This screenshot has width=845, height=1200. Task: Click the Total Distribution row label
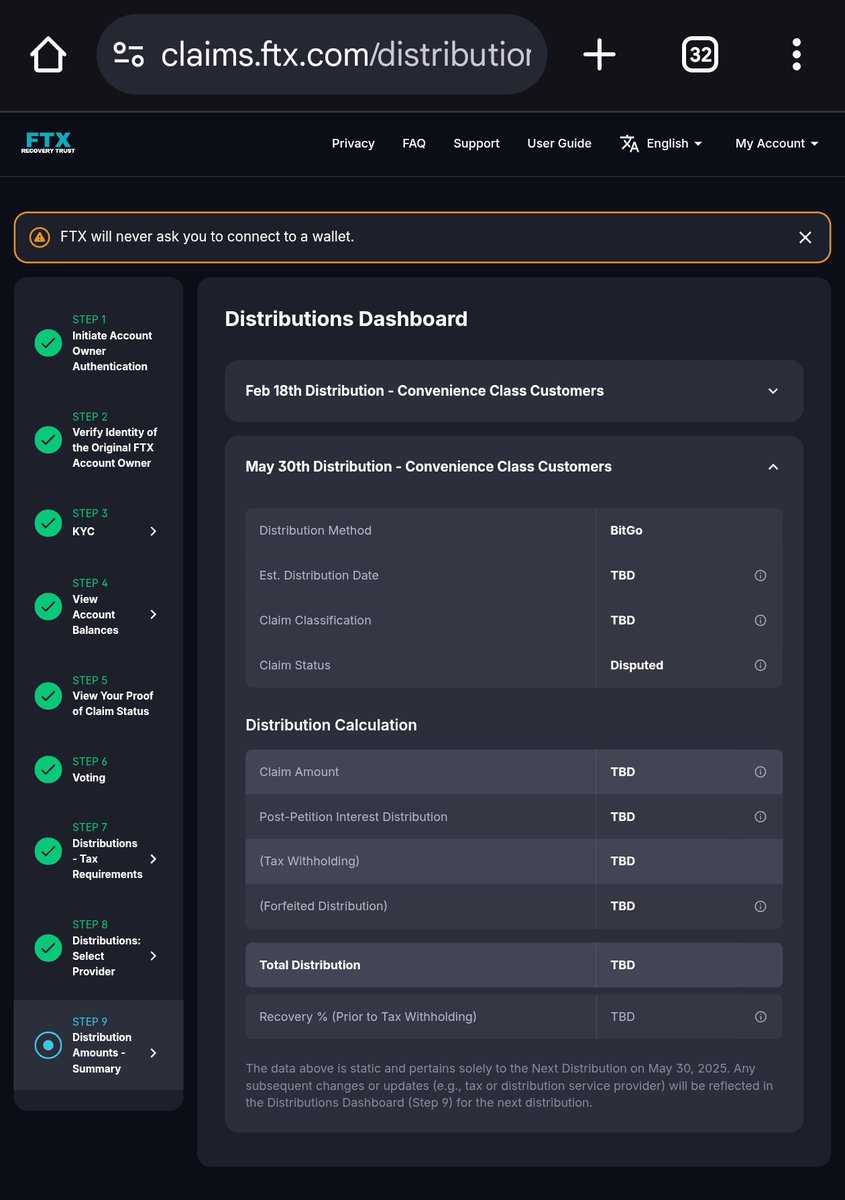tap(310, 966)
